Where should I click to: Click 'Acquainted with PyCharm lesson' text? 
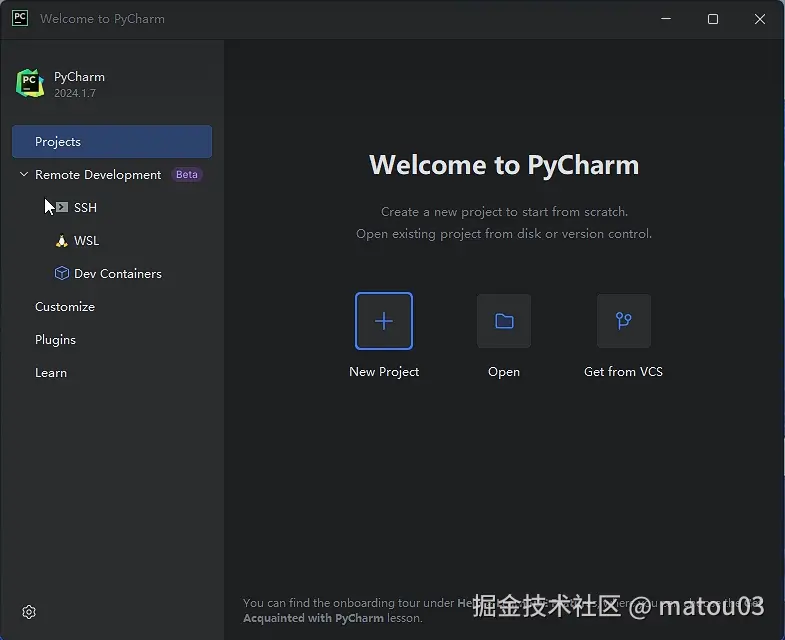point(333,618)
